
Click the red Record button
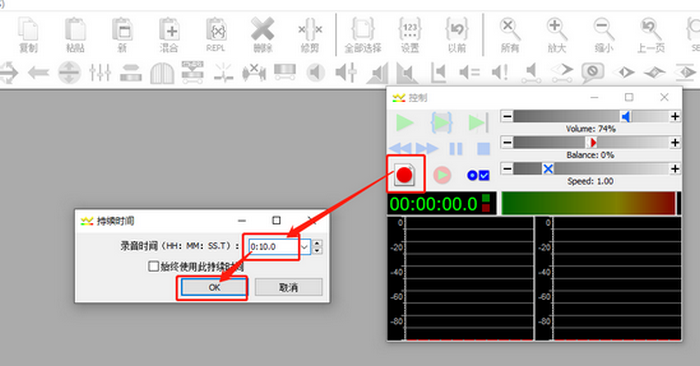coord(404,175)
